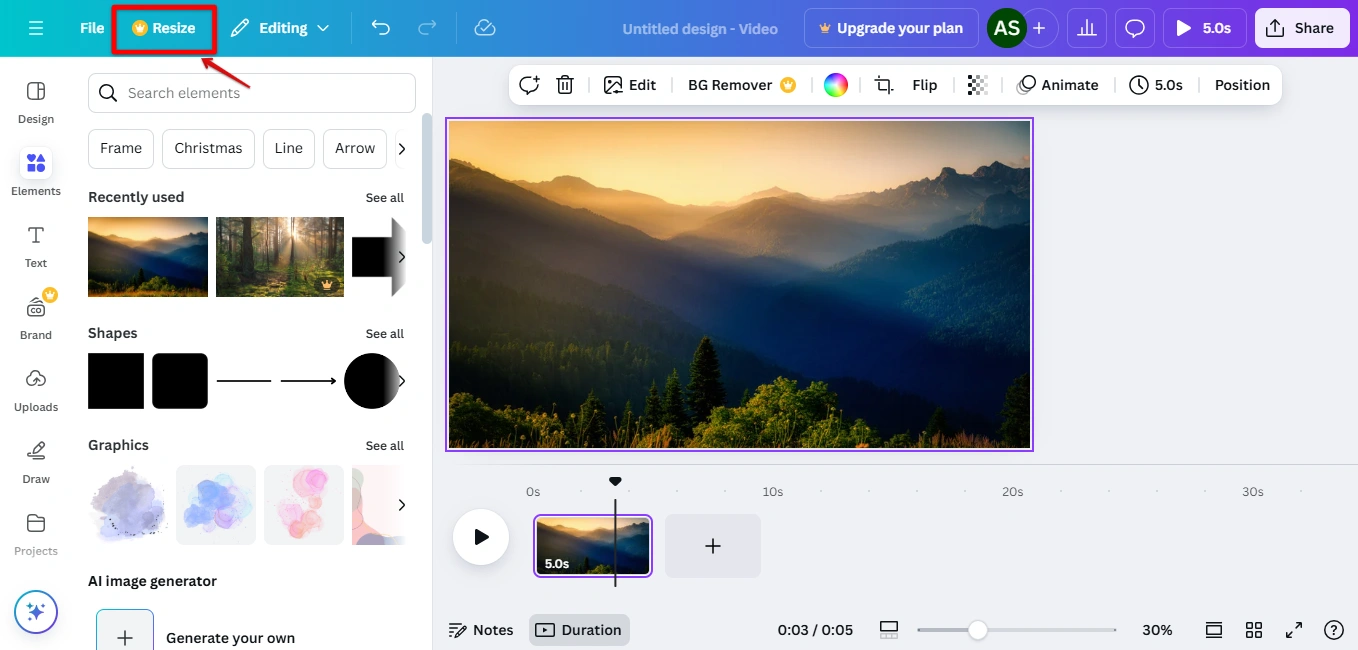Viewport: 1358px width, 650px height.
Task: Open the Design sidebar tab
Action: (x=36, y=102)
